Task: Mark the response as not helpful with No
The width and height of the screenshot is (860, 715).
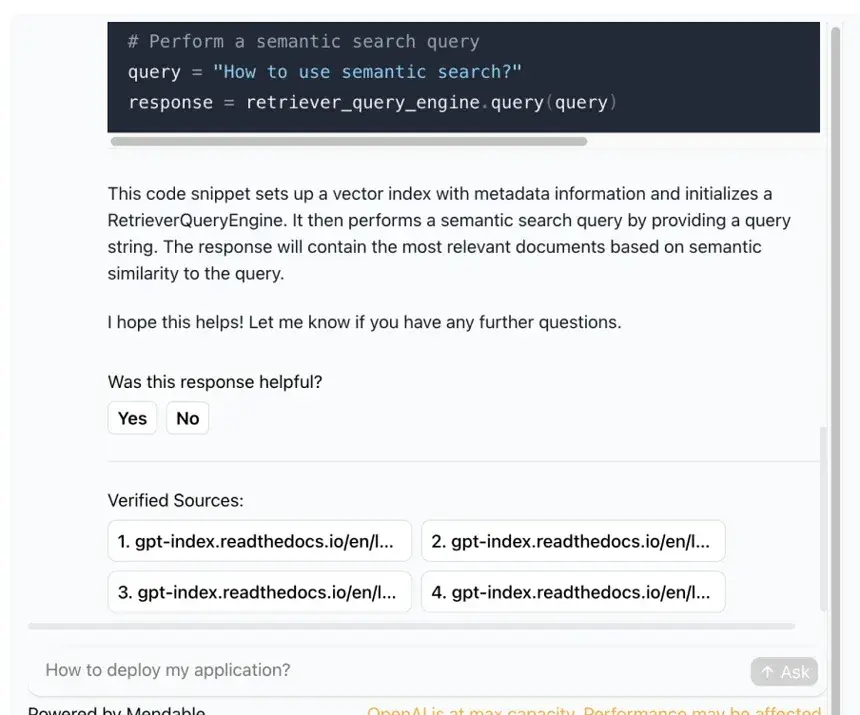Action: point(188,418)
